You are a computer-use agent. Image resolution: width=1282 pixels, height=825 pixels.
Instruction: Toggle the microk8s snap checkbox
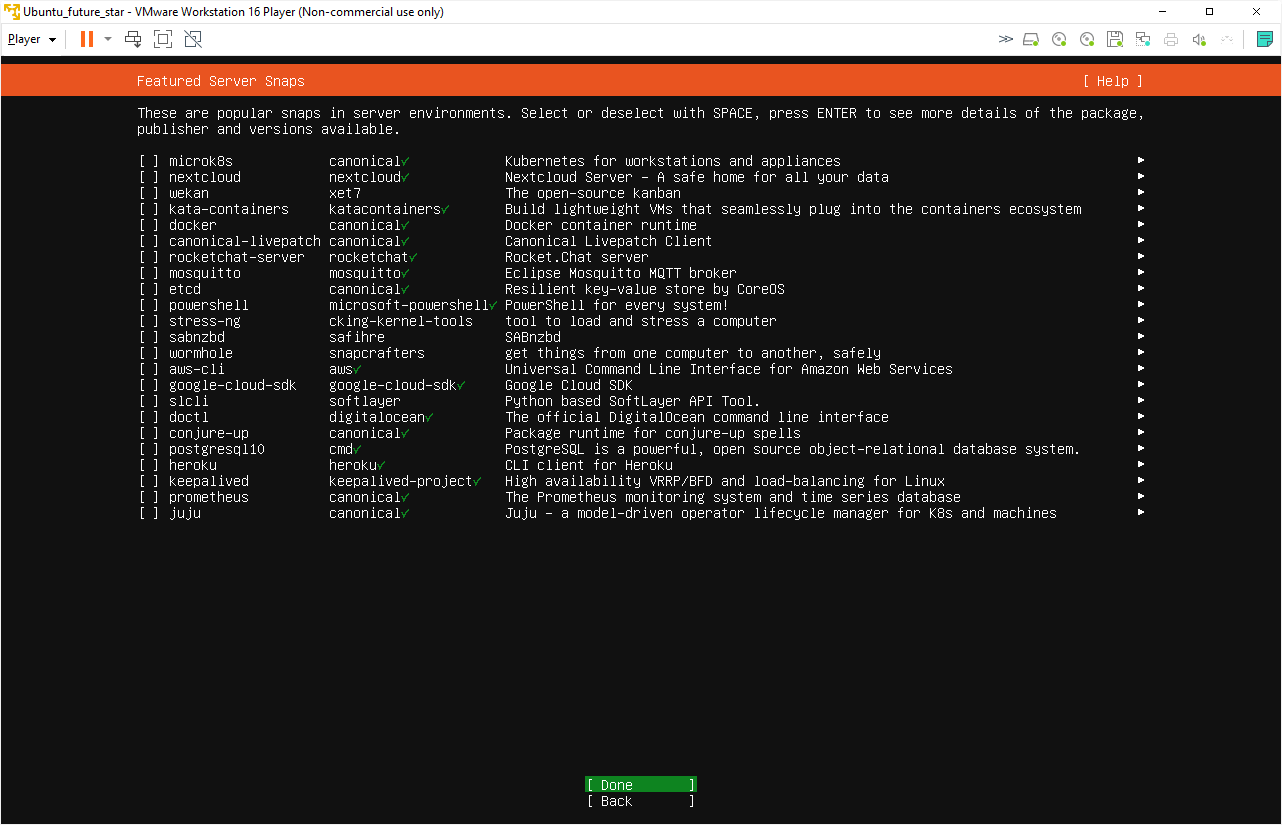(149, 161)
